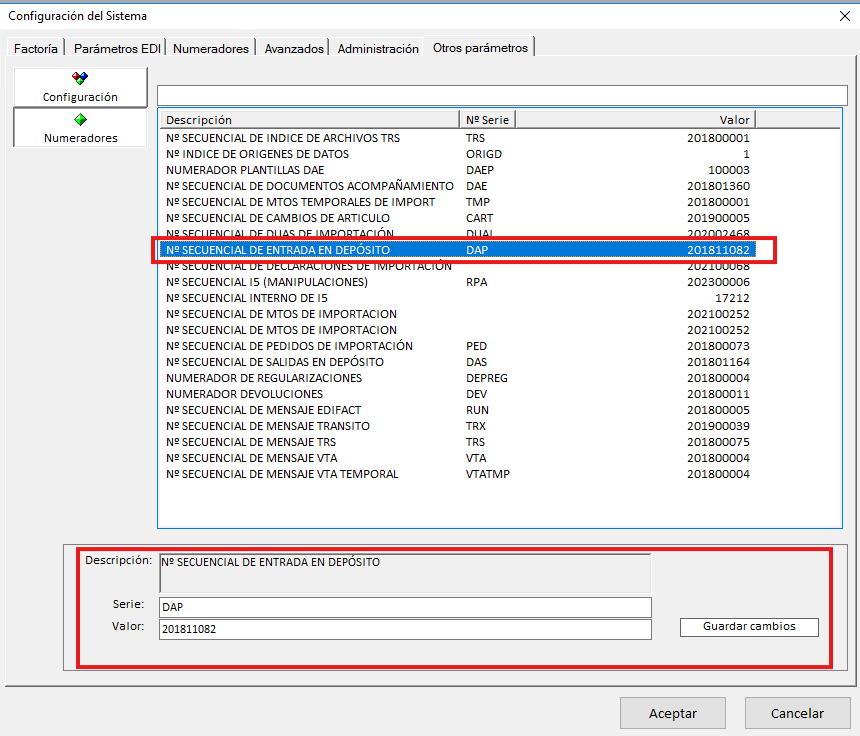
Task: Confirm with the Aceptar button
Action: coord(673,713)
